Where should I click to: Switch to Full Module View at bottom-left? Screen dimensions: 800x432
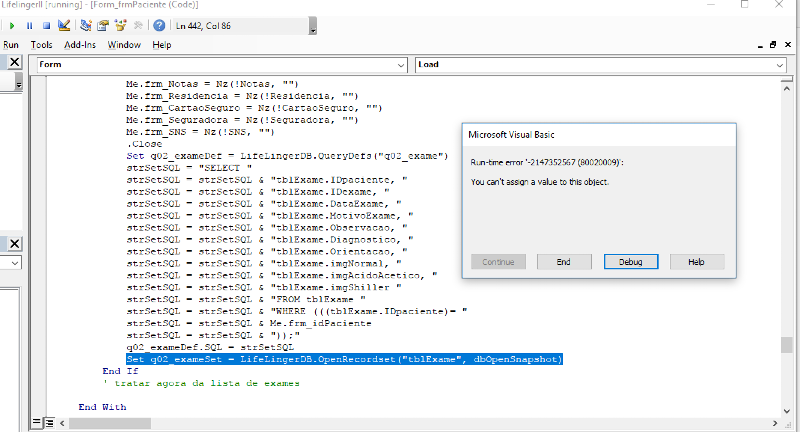(x=50, y=423)
